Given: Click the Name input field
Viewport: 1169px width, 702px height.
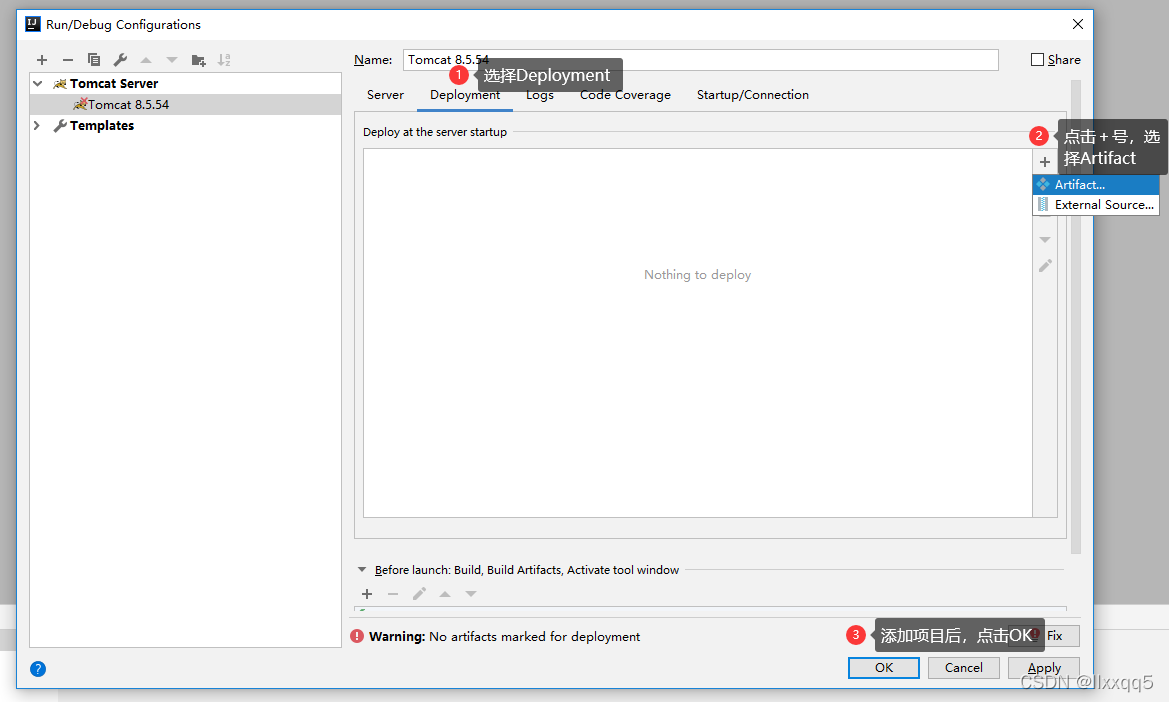Looking at the screenshot, I should [701, 60].
